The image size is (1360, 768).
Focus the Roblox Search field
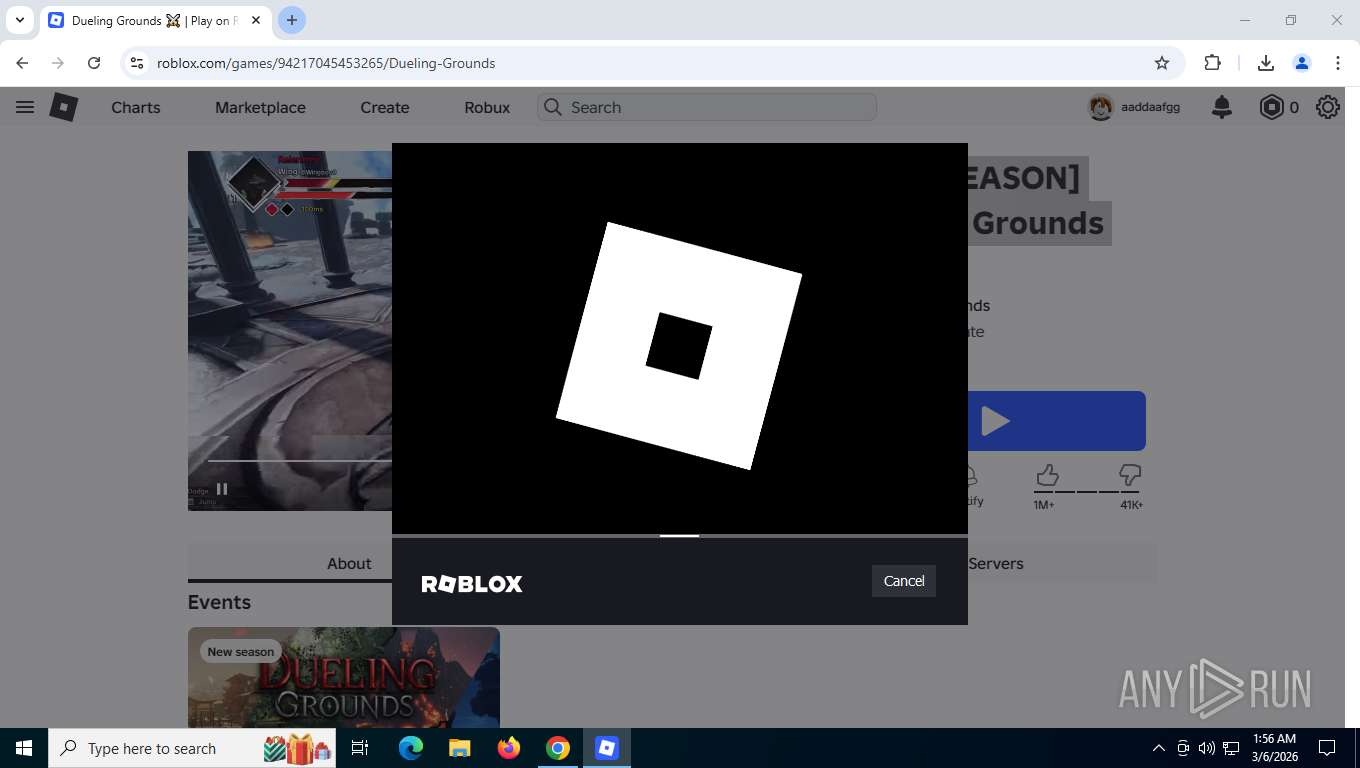pos(707,107)
